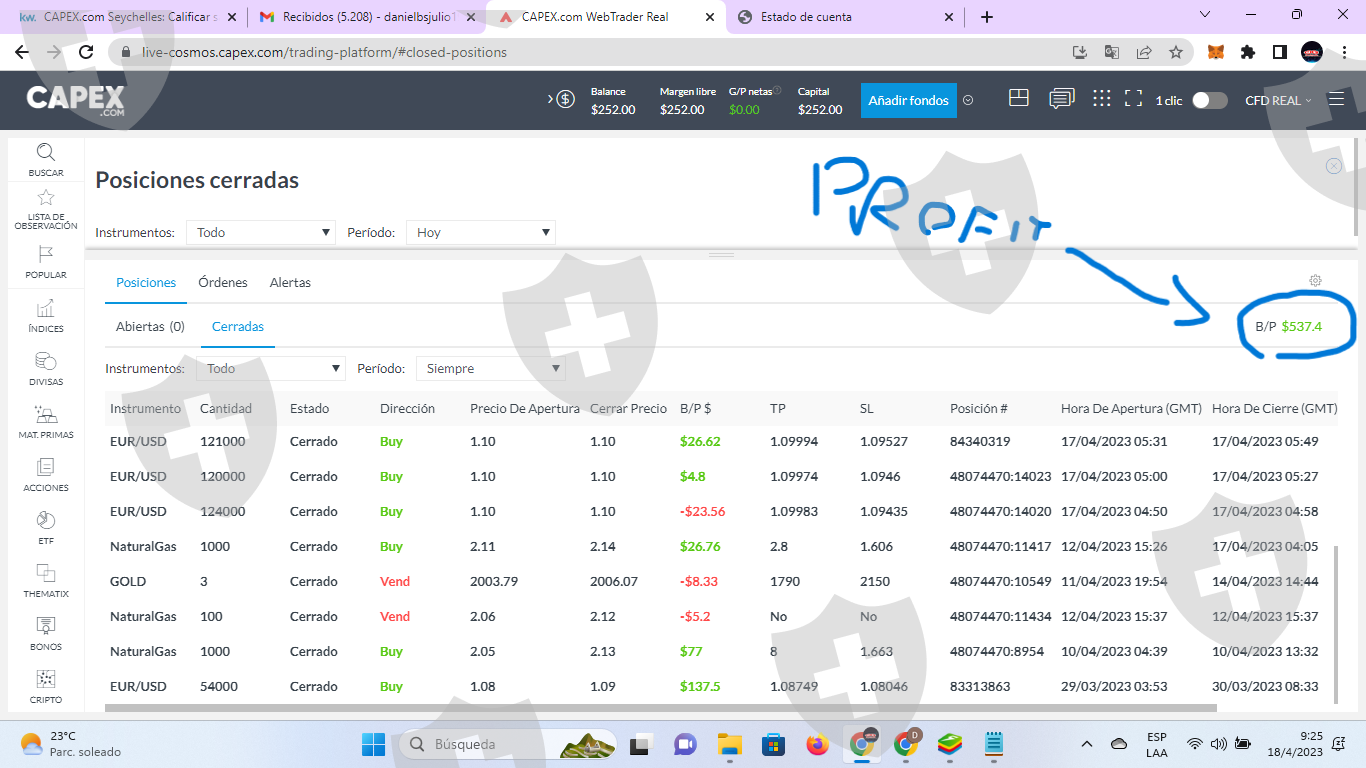The width and height of the screenshot is (1366, 768).
Task: Open the hamburger main menu
Action: (1336, 99)
